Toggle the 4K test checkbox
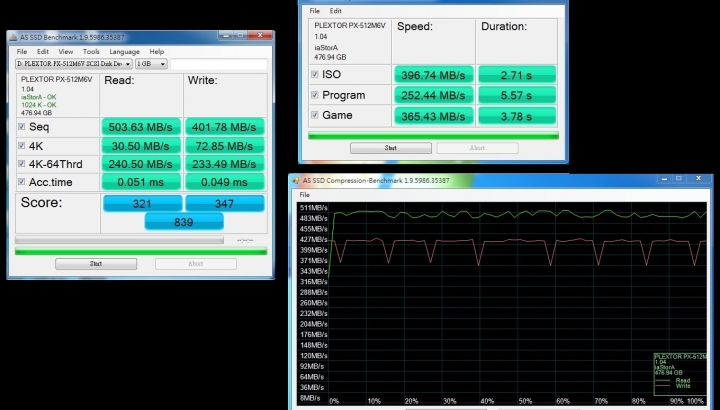The width and height of the screenshot is (720, 410). coord(21,146)
